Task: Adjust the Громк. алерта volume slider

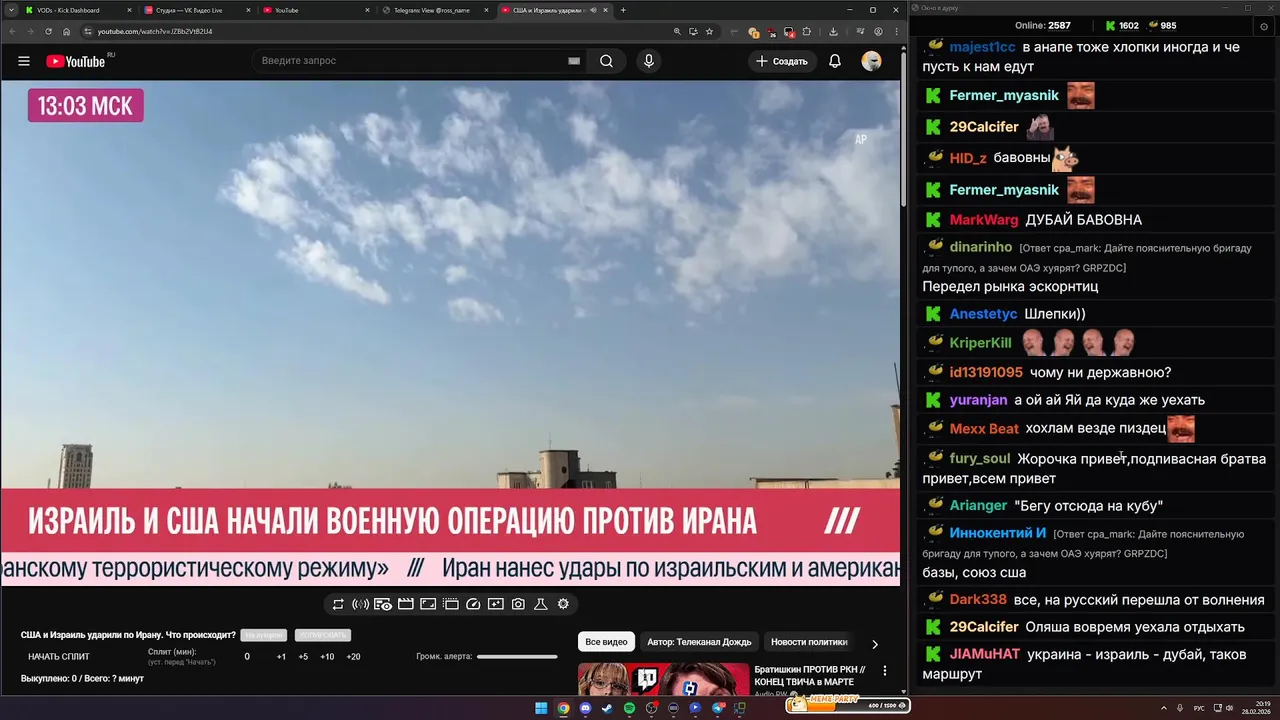Action: (x=517, y=657)
